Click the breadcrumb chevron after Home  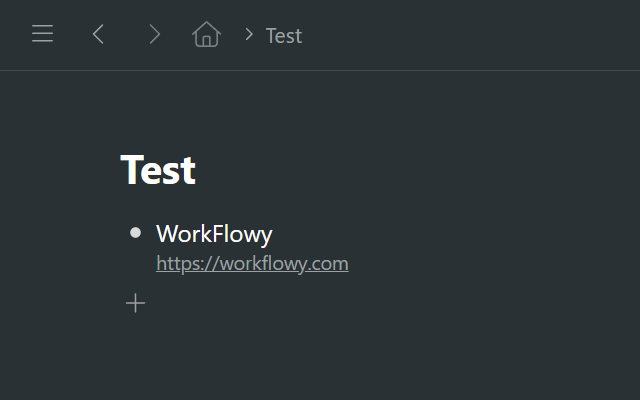coord(249,34)
